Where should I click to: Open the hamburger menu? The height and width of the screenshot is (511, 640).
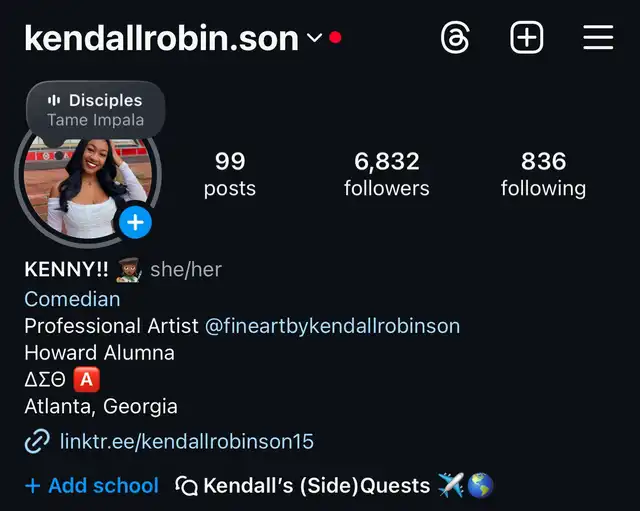[598, 38]
